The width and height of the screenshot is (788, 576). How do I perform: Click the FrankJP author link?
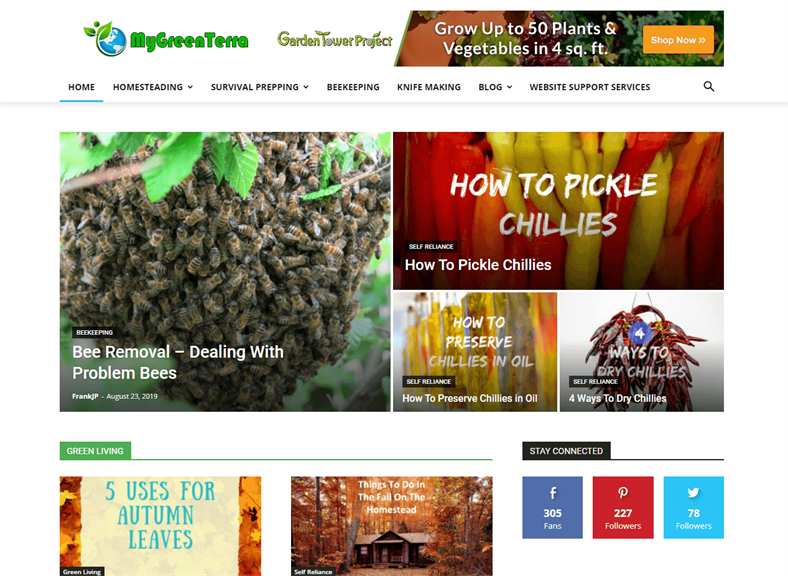(x=85, y=396)
